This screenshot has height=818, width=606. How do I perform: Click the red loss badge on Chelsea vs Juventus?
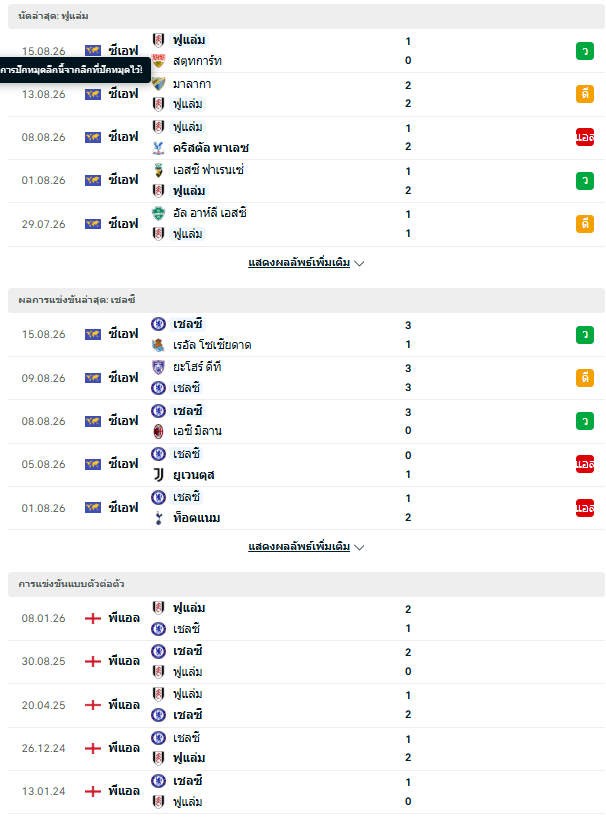point(585,464)
